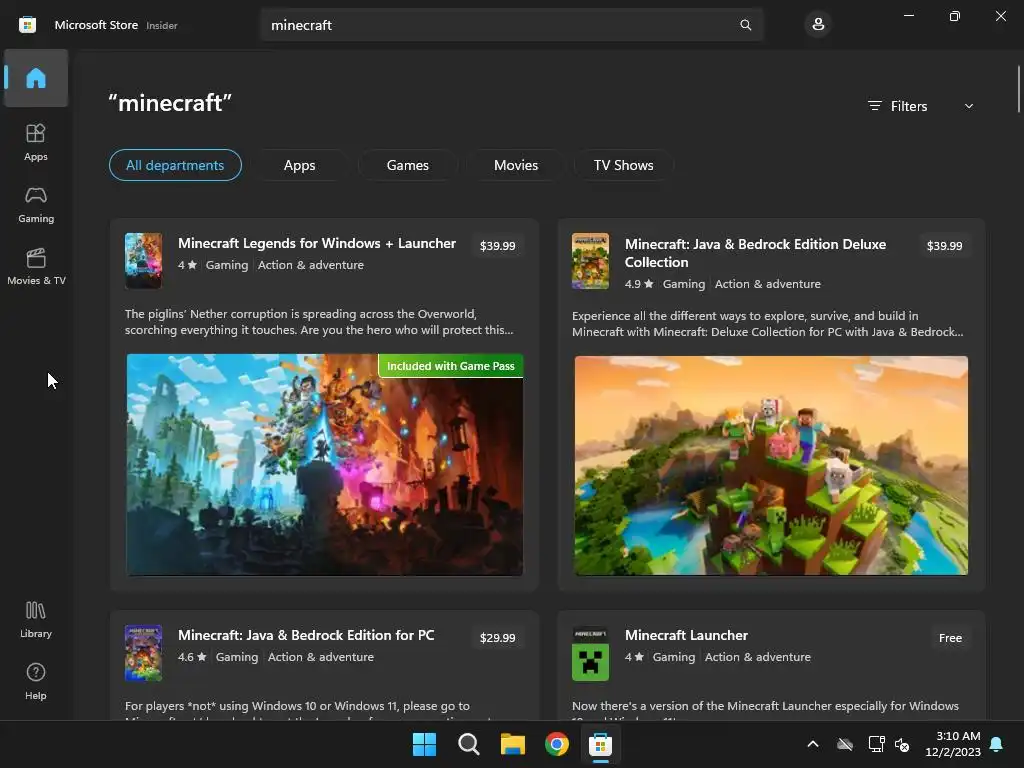
Task: Go to the Home sidebar icon
Action: [x=36, y=78]
